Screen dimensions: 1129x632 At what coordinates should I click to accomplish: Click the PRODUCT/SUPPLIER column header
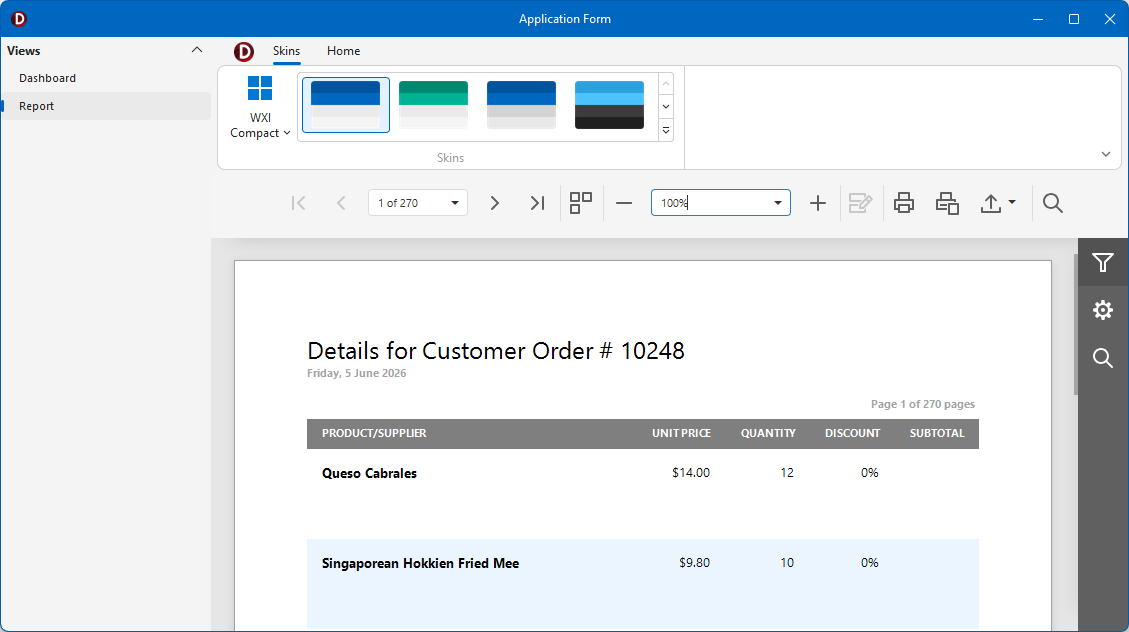click(x=374, y=433)
